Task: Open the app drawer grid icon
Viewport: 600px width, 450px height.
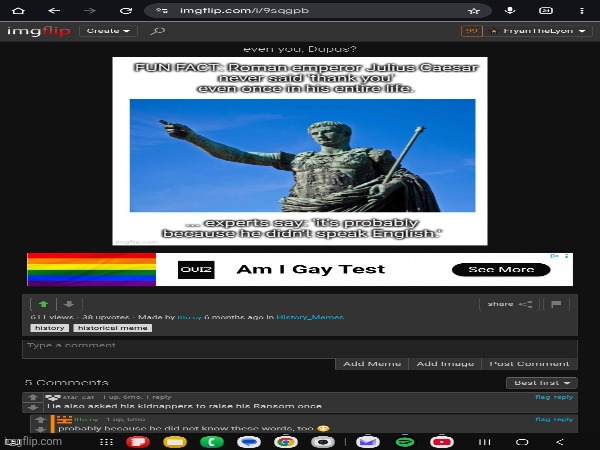Action: tap(106, 442)
